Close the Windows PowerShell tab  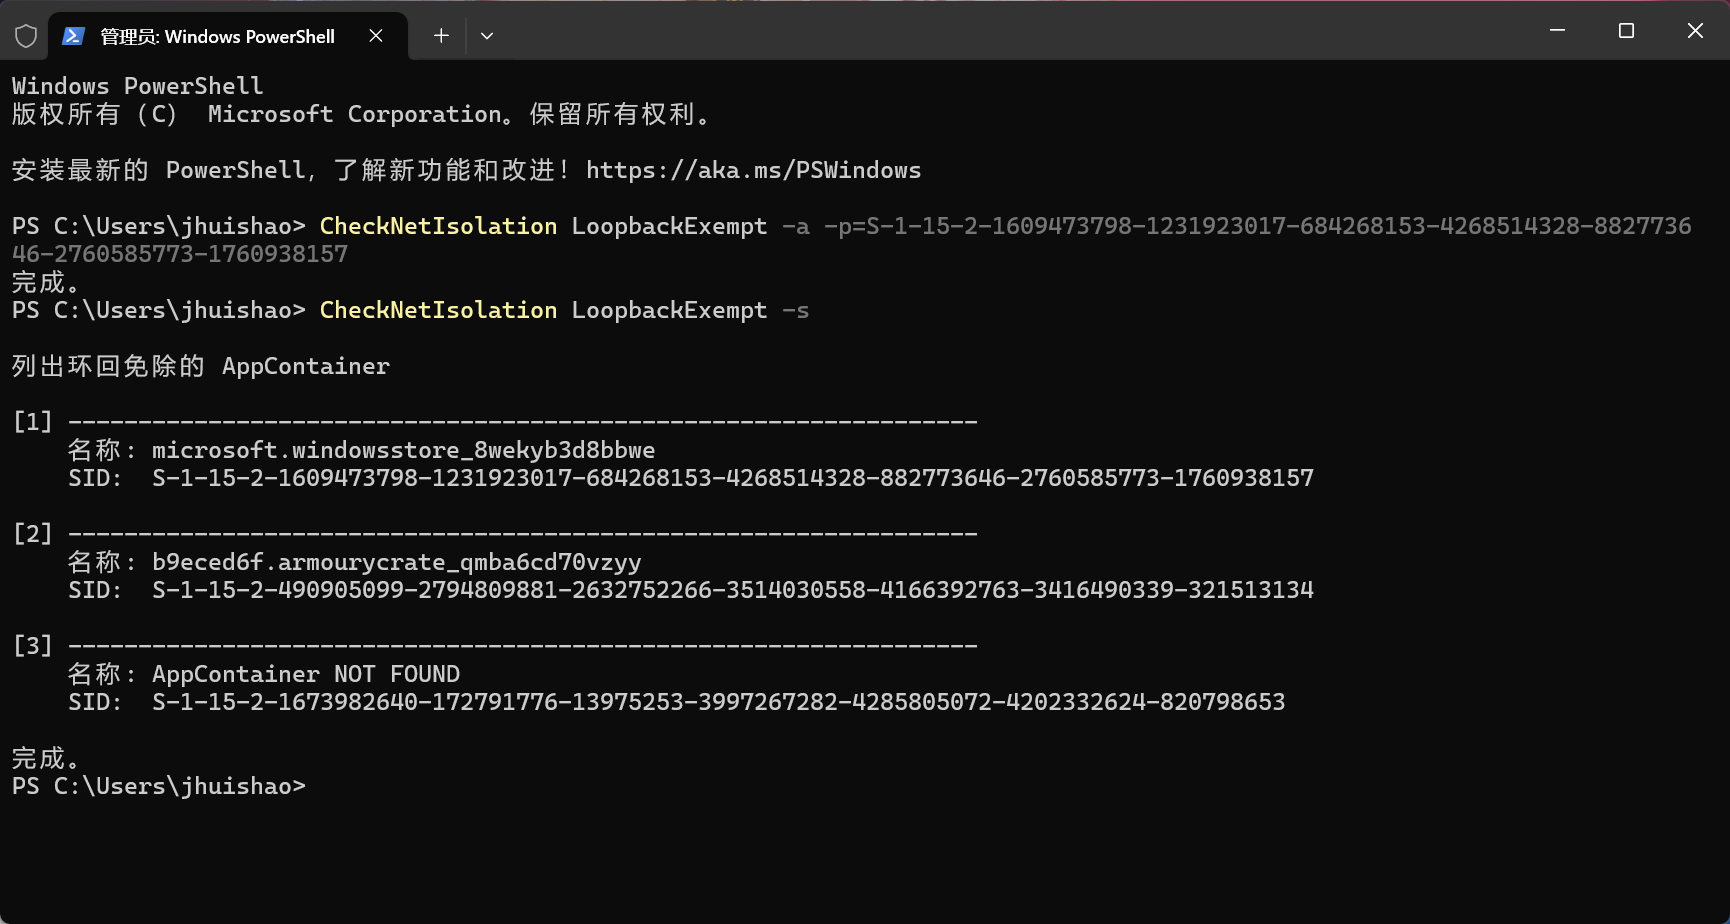[376, 36]
